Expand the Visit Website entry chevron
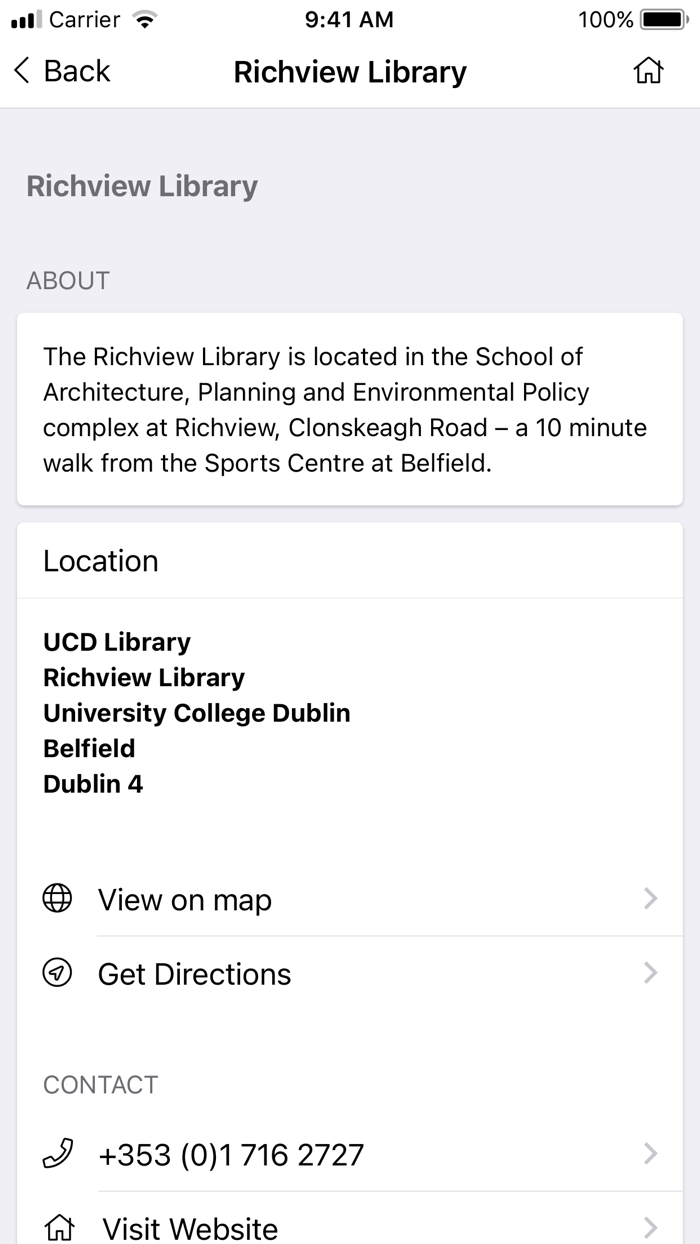The width and height of the screenshot is (700, 1244). (x=651, y=1227)
